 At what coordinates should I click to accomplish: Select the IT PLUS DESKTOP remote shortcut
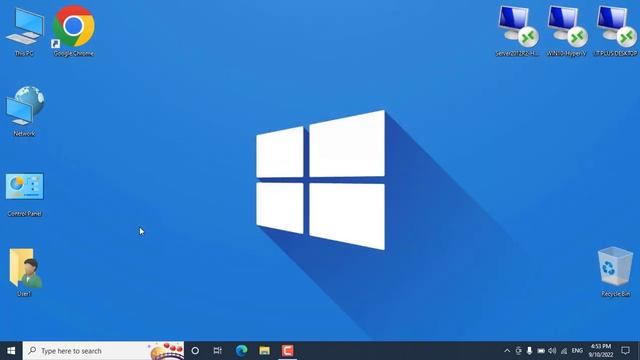616,31
